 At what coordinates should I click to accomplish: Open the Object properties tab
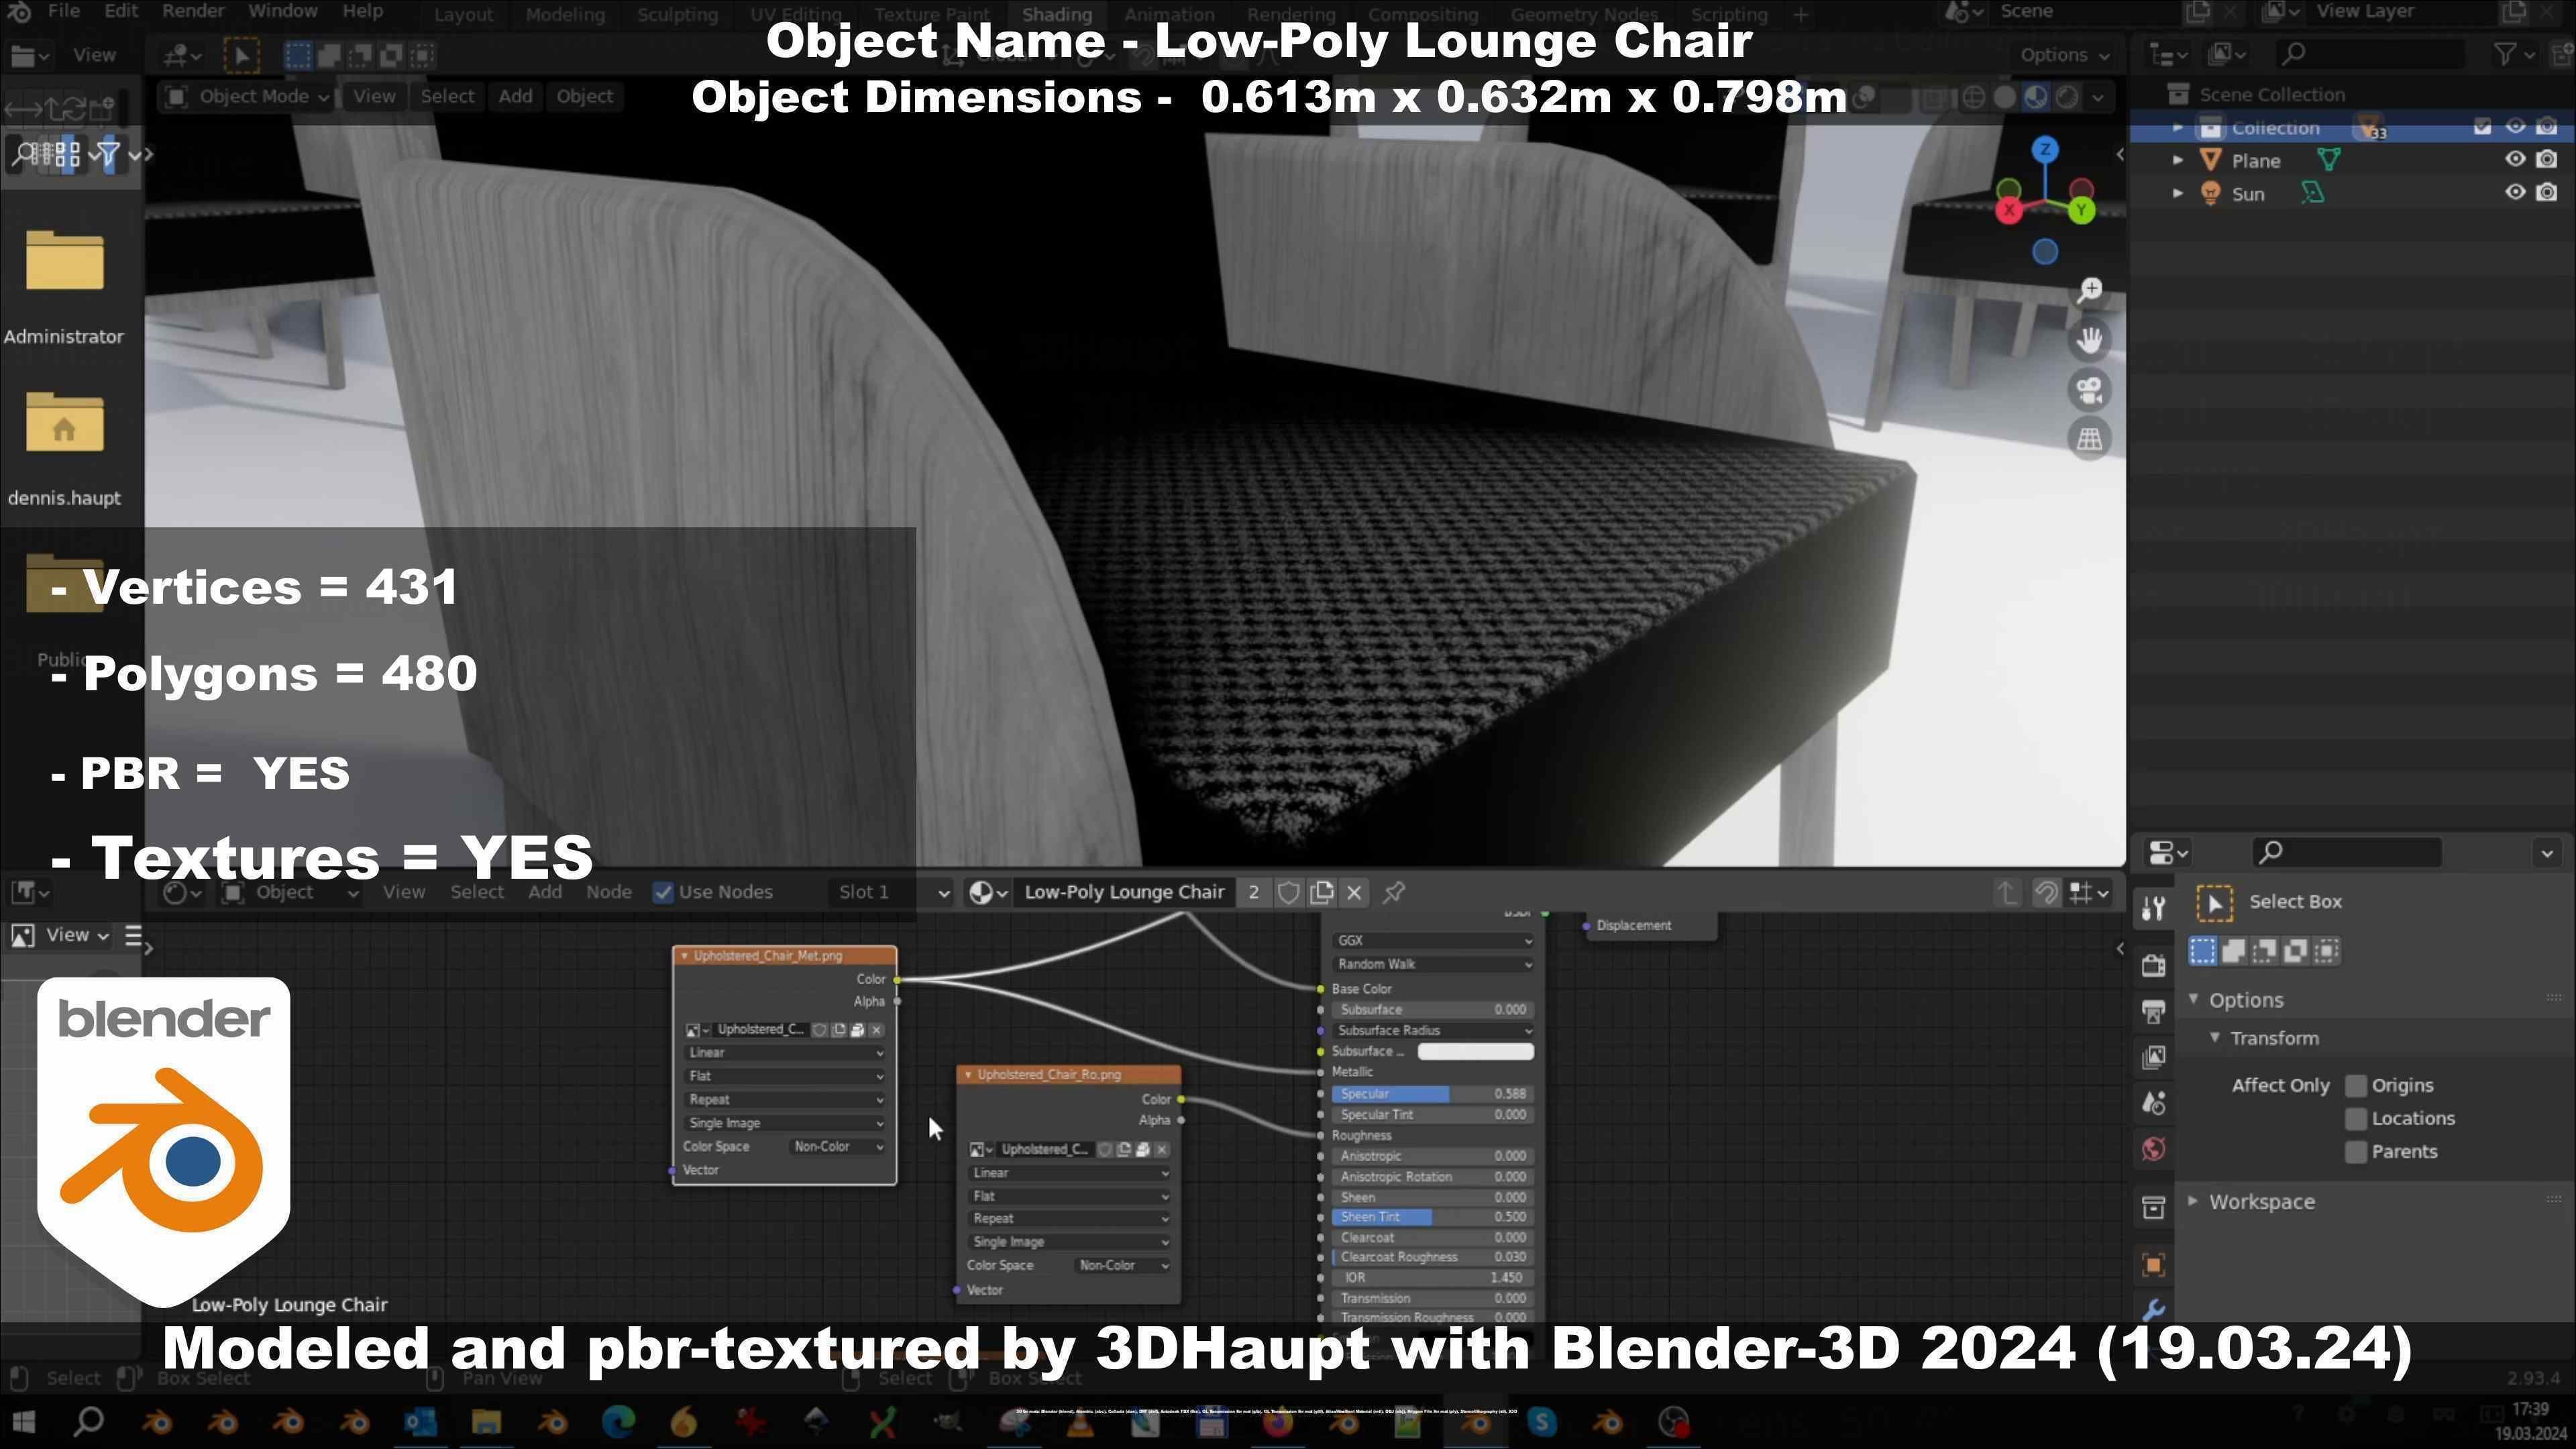tap(2154, 1265)
